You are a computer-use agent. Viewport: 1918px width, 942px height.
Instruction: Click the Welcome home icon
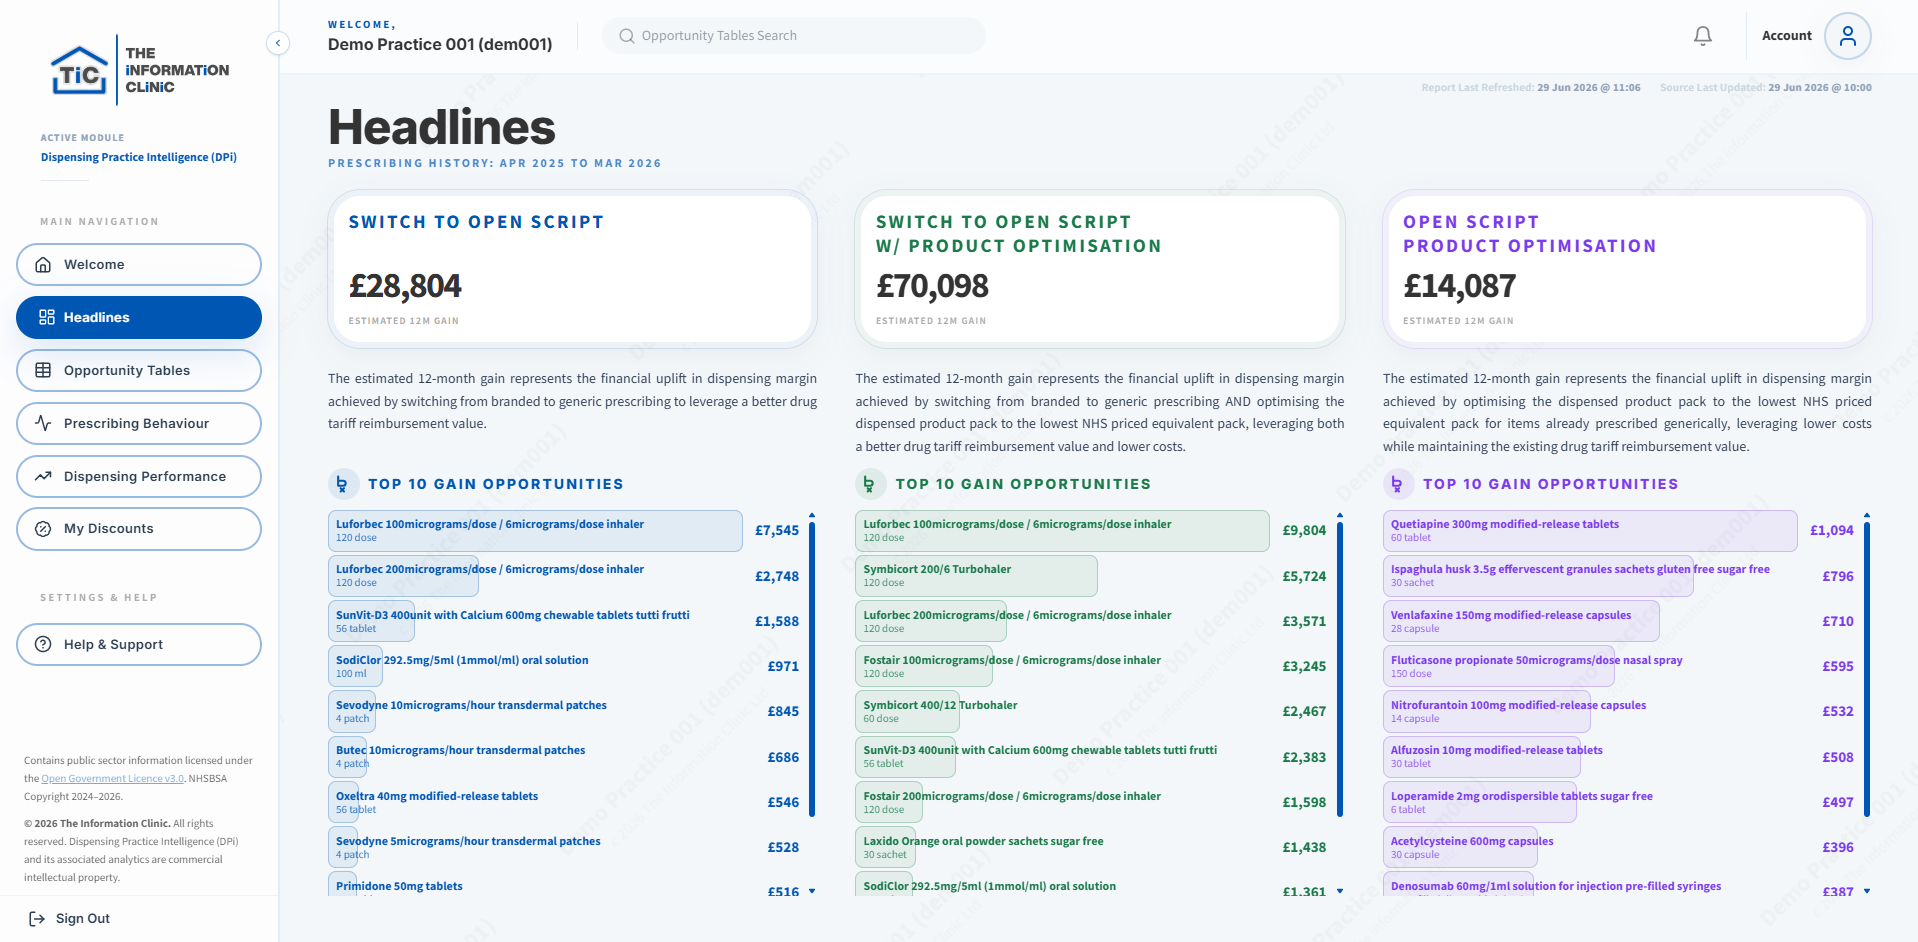point(43,265)
